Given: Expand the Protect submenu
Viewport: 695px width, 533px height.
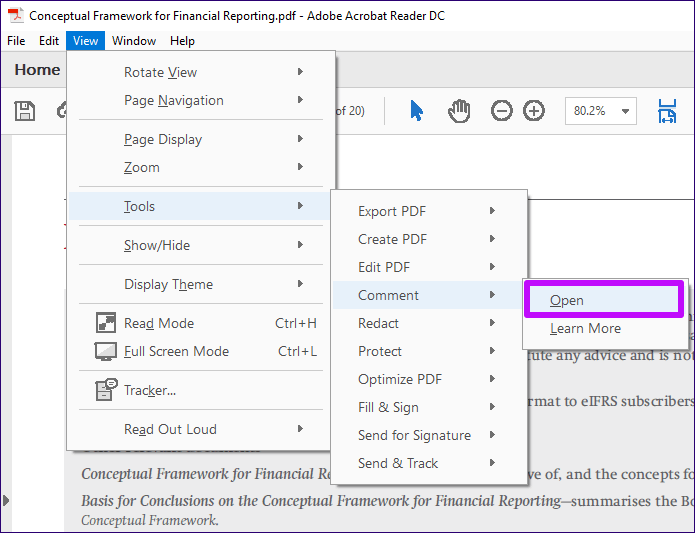Looking at the screenshot, I should click(429, 351).
